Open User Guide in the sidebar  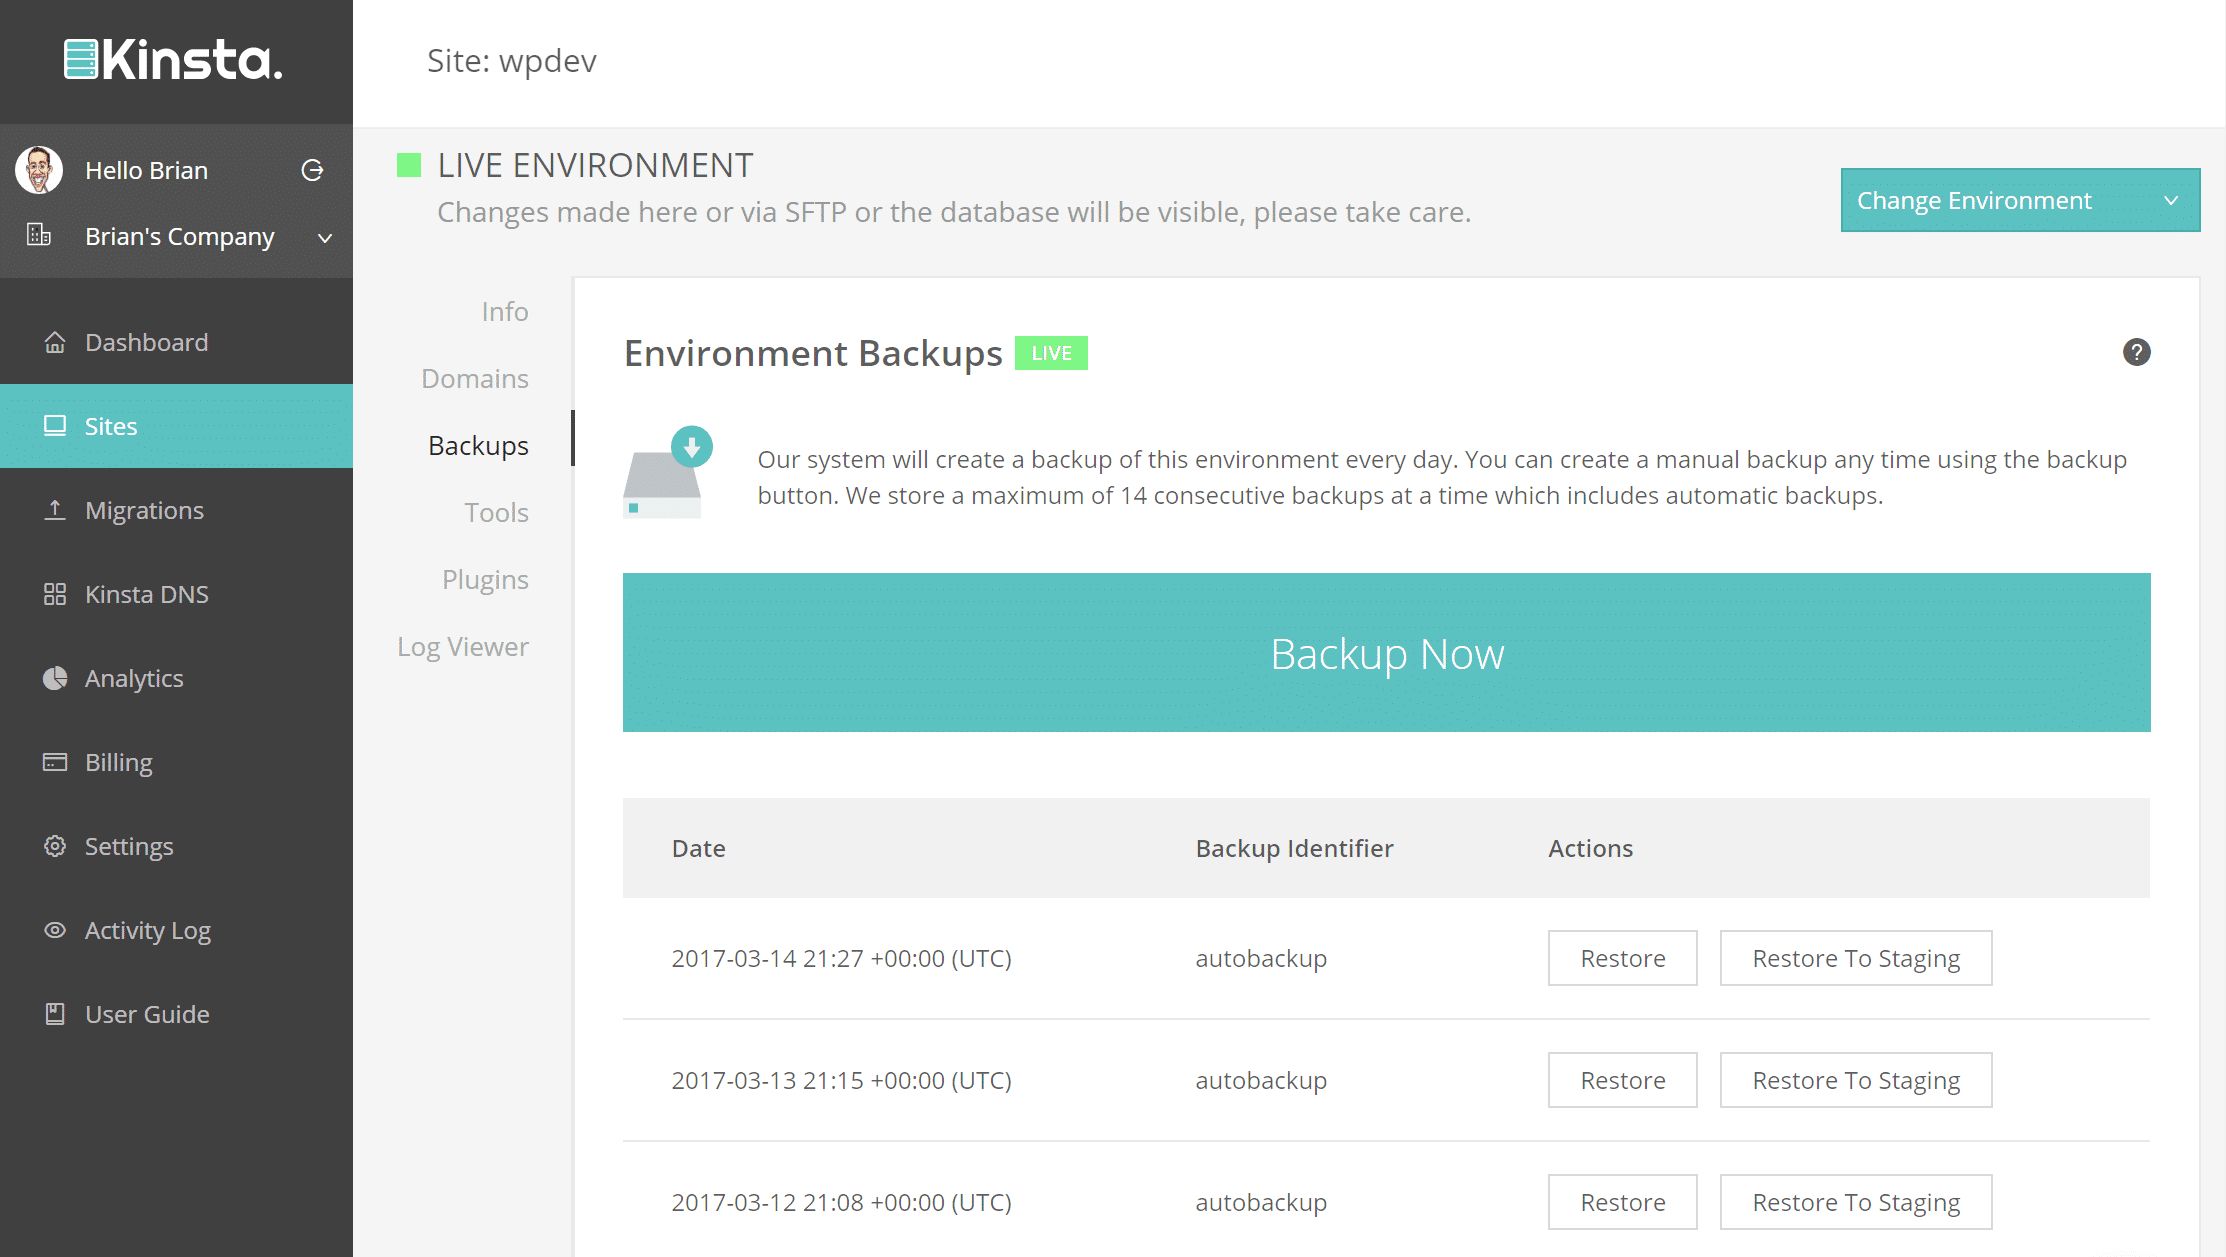click(x=176, y=1014)
